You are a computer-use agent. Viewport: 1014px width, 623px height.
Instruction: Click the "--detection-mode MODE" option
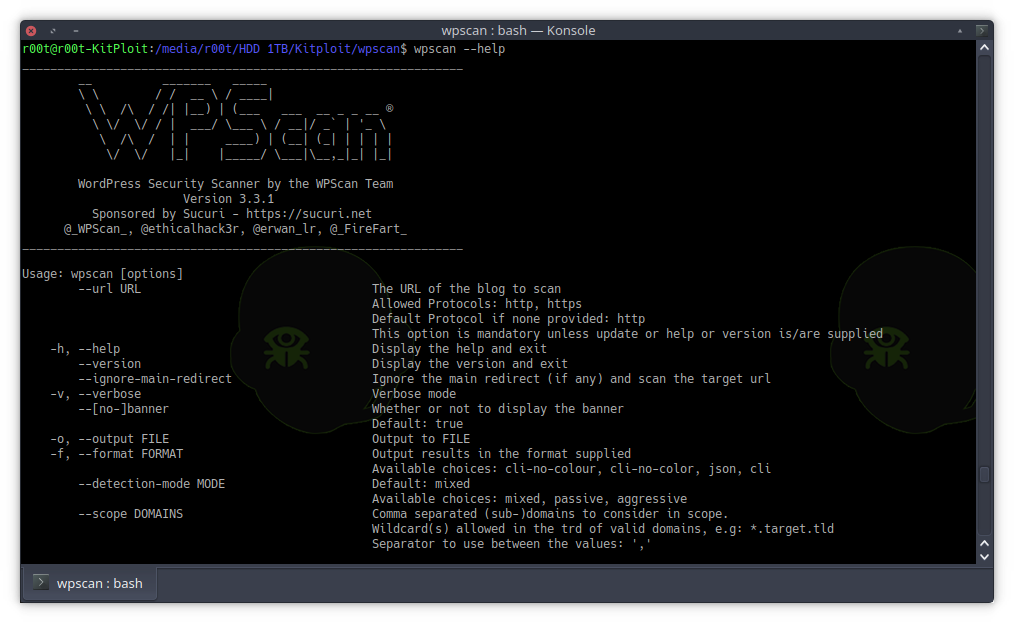(x=151, y=483)
